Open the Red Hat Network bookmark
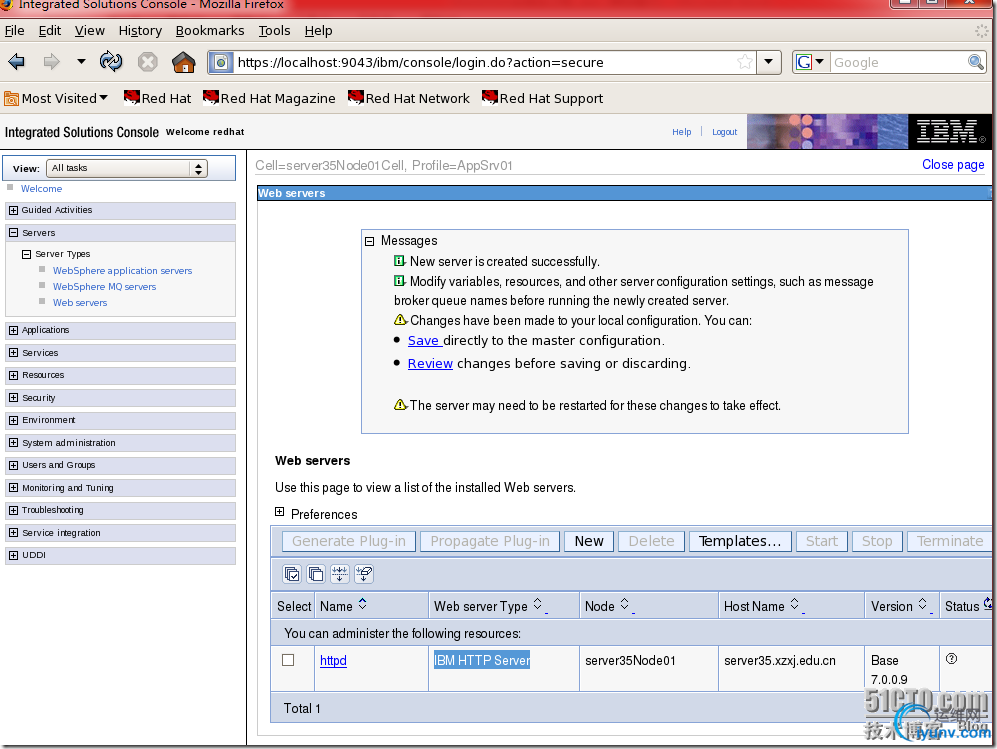Screen dimensions: 997x749 [x=409, y=98]
